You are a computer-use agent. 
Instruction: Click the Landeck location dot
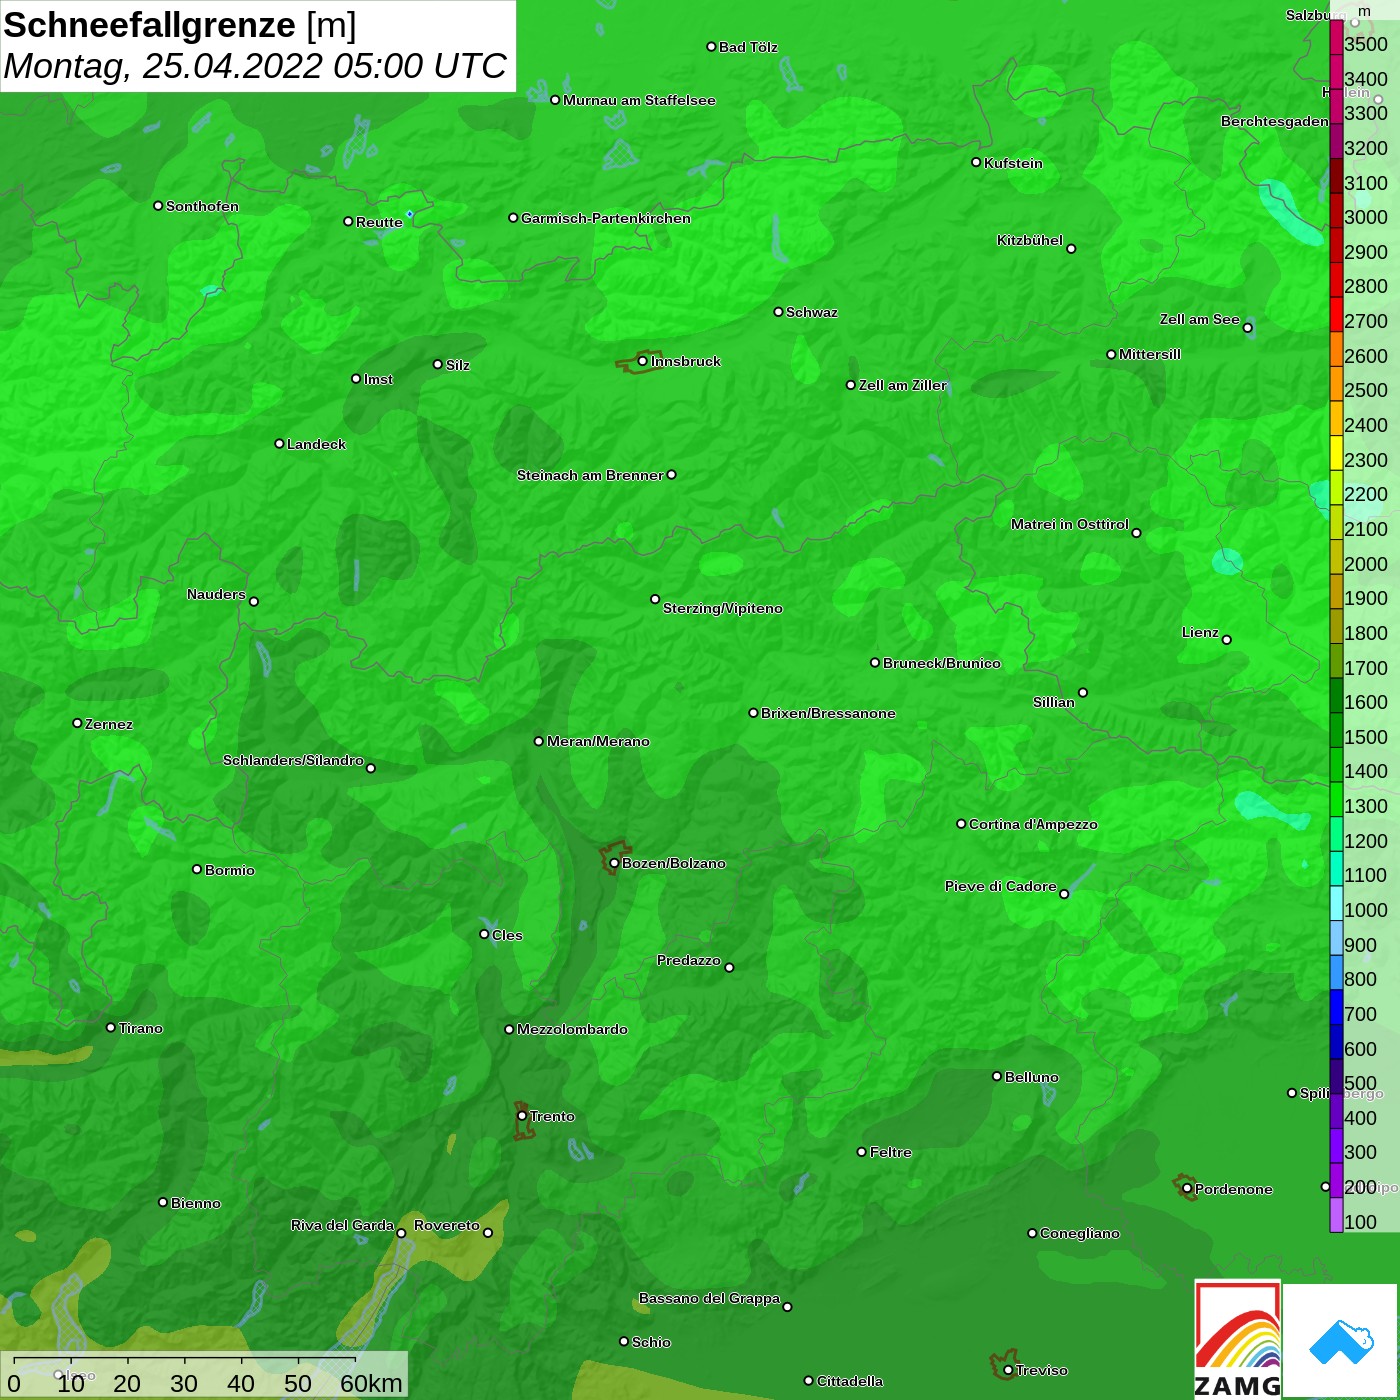(x=279, y=443)
